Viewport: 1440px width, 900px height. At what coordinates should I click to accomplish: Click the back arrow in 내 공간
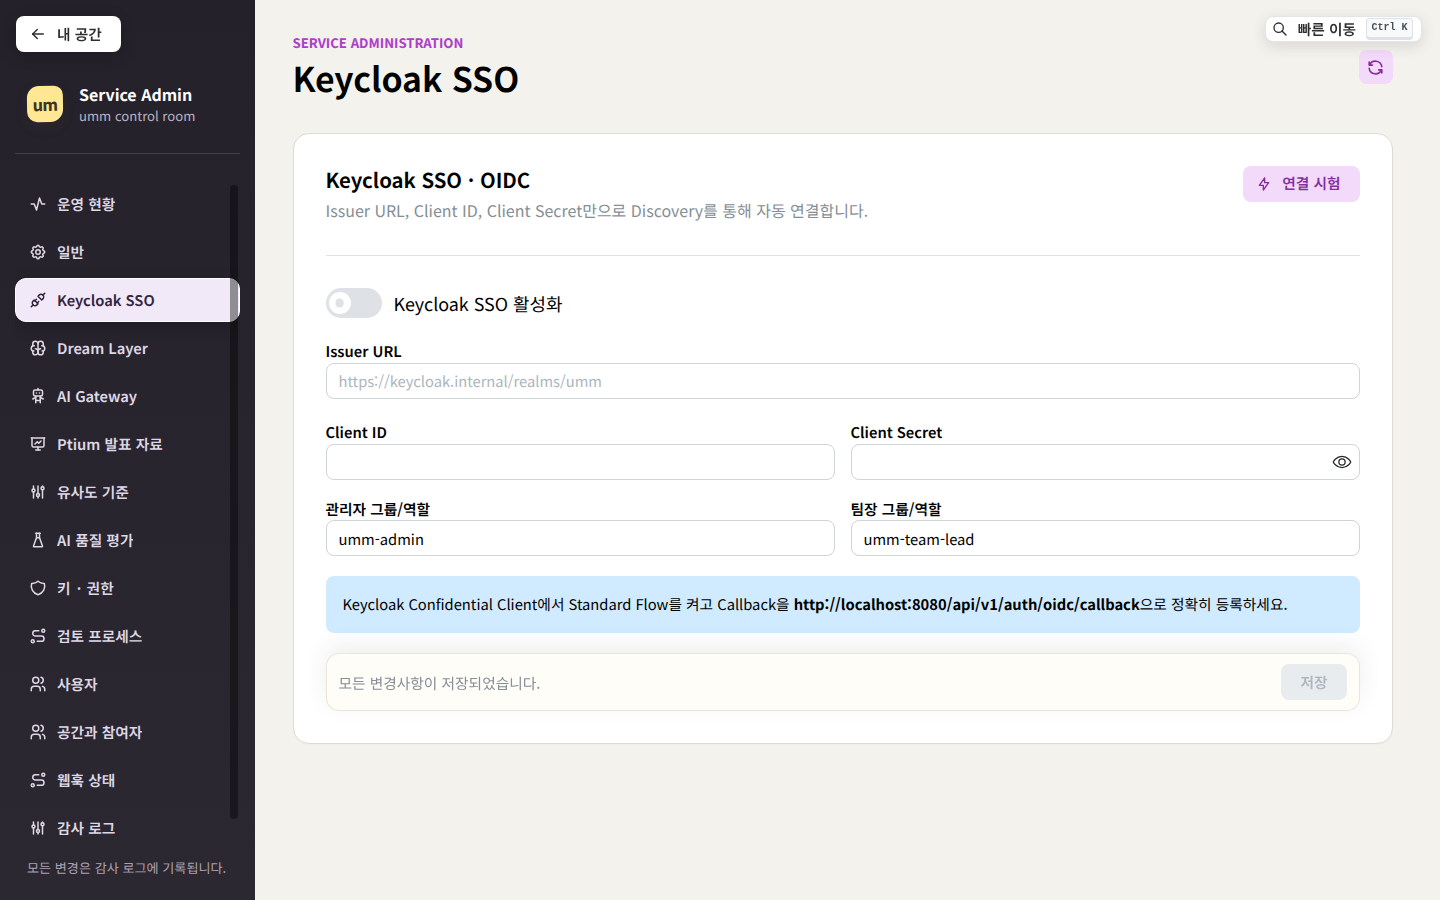pos(38,34)
